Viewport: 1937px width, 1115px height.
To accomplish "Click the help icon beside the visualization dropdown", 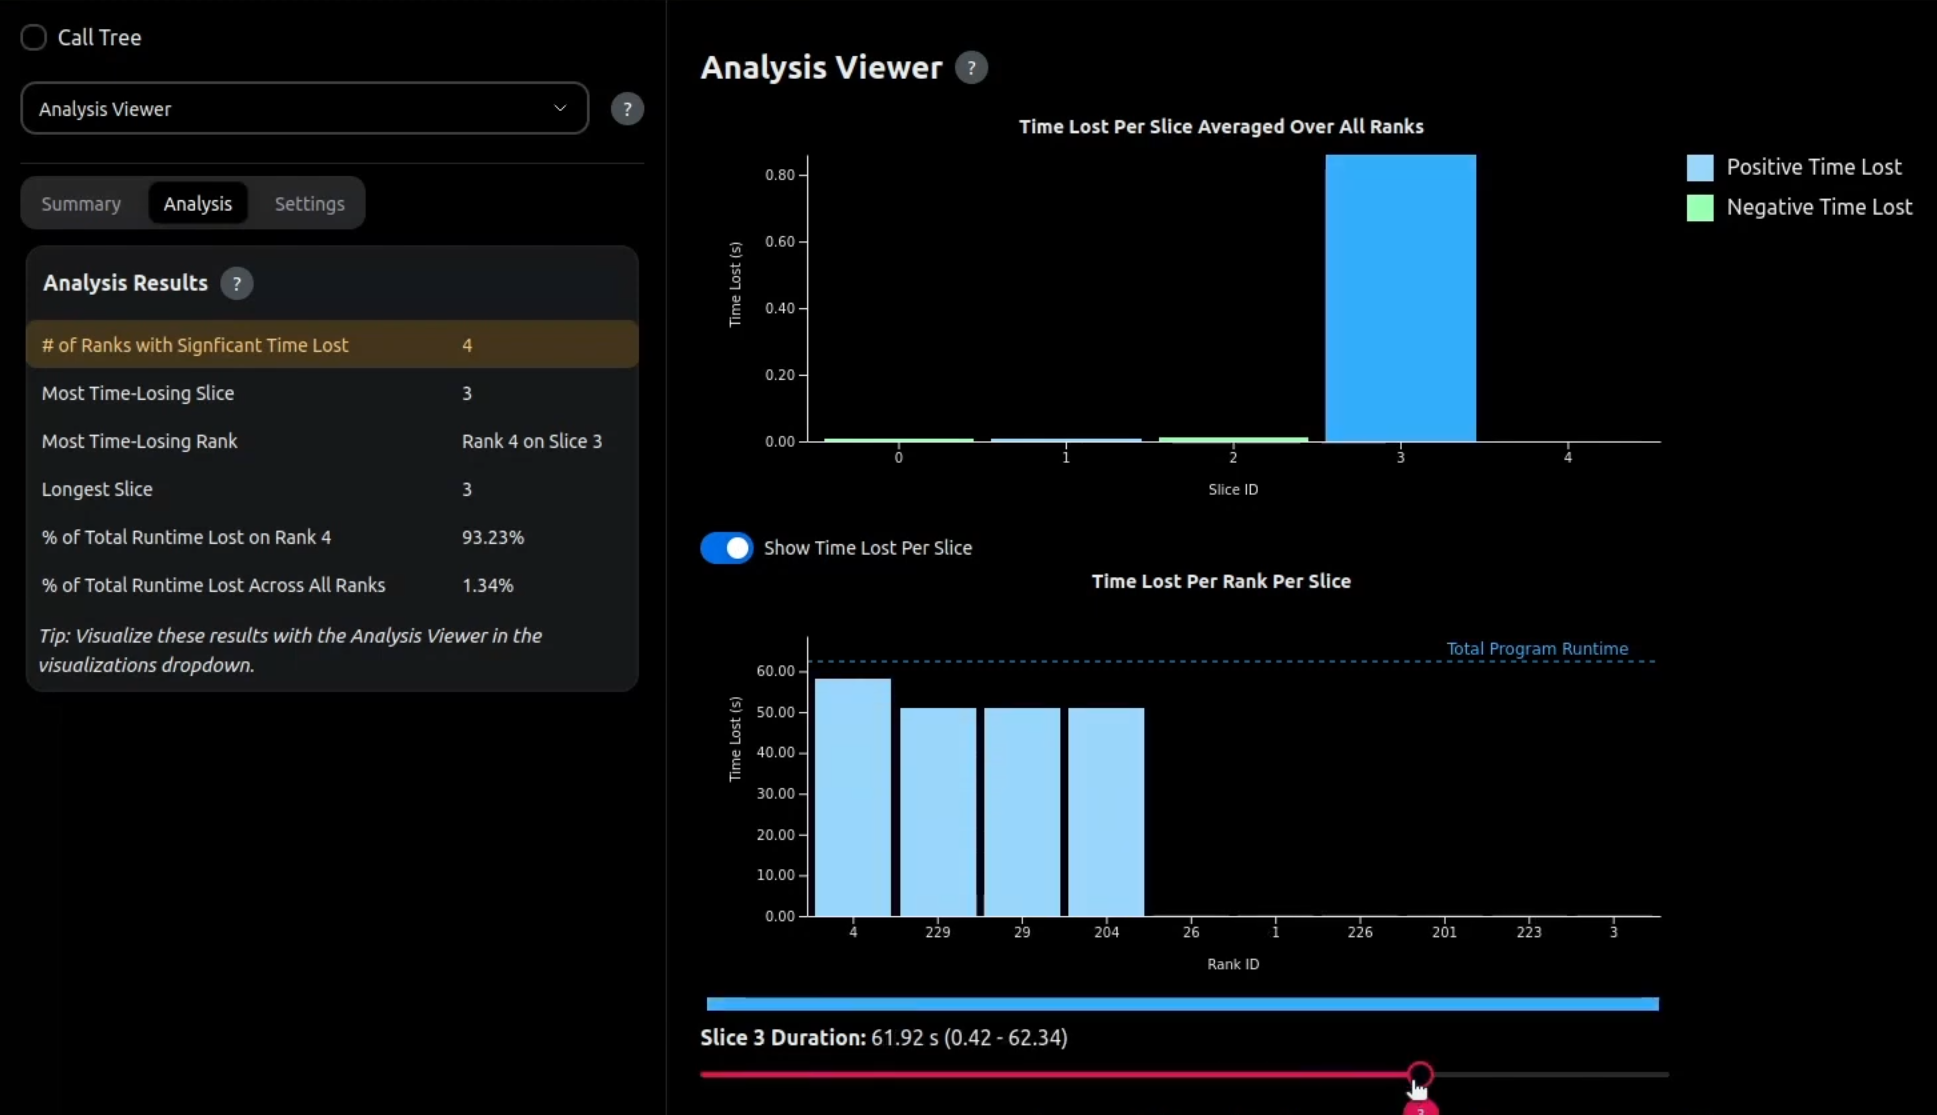I will point(627,108).
